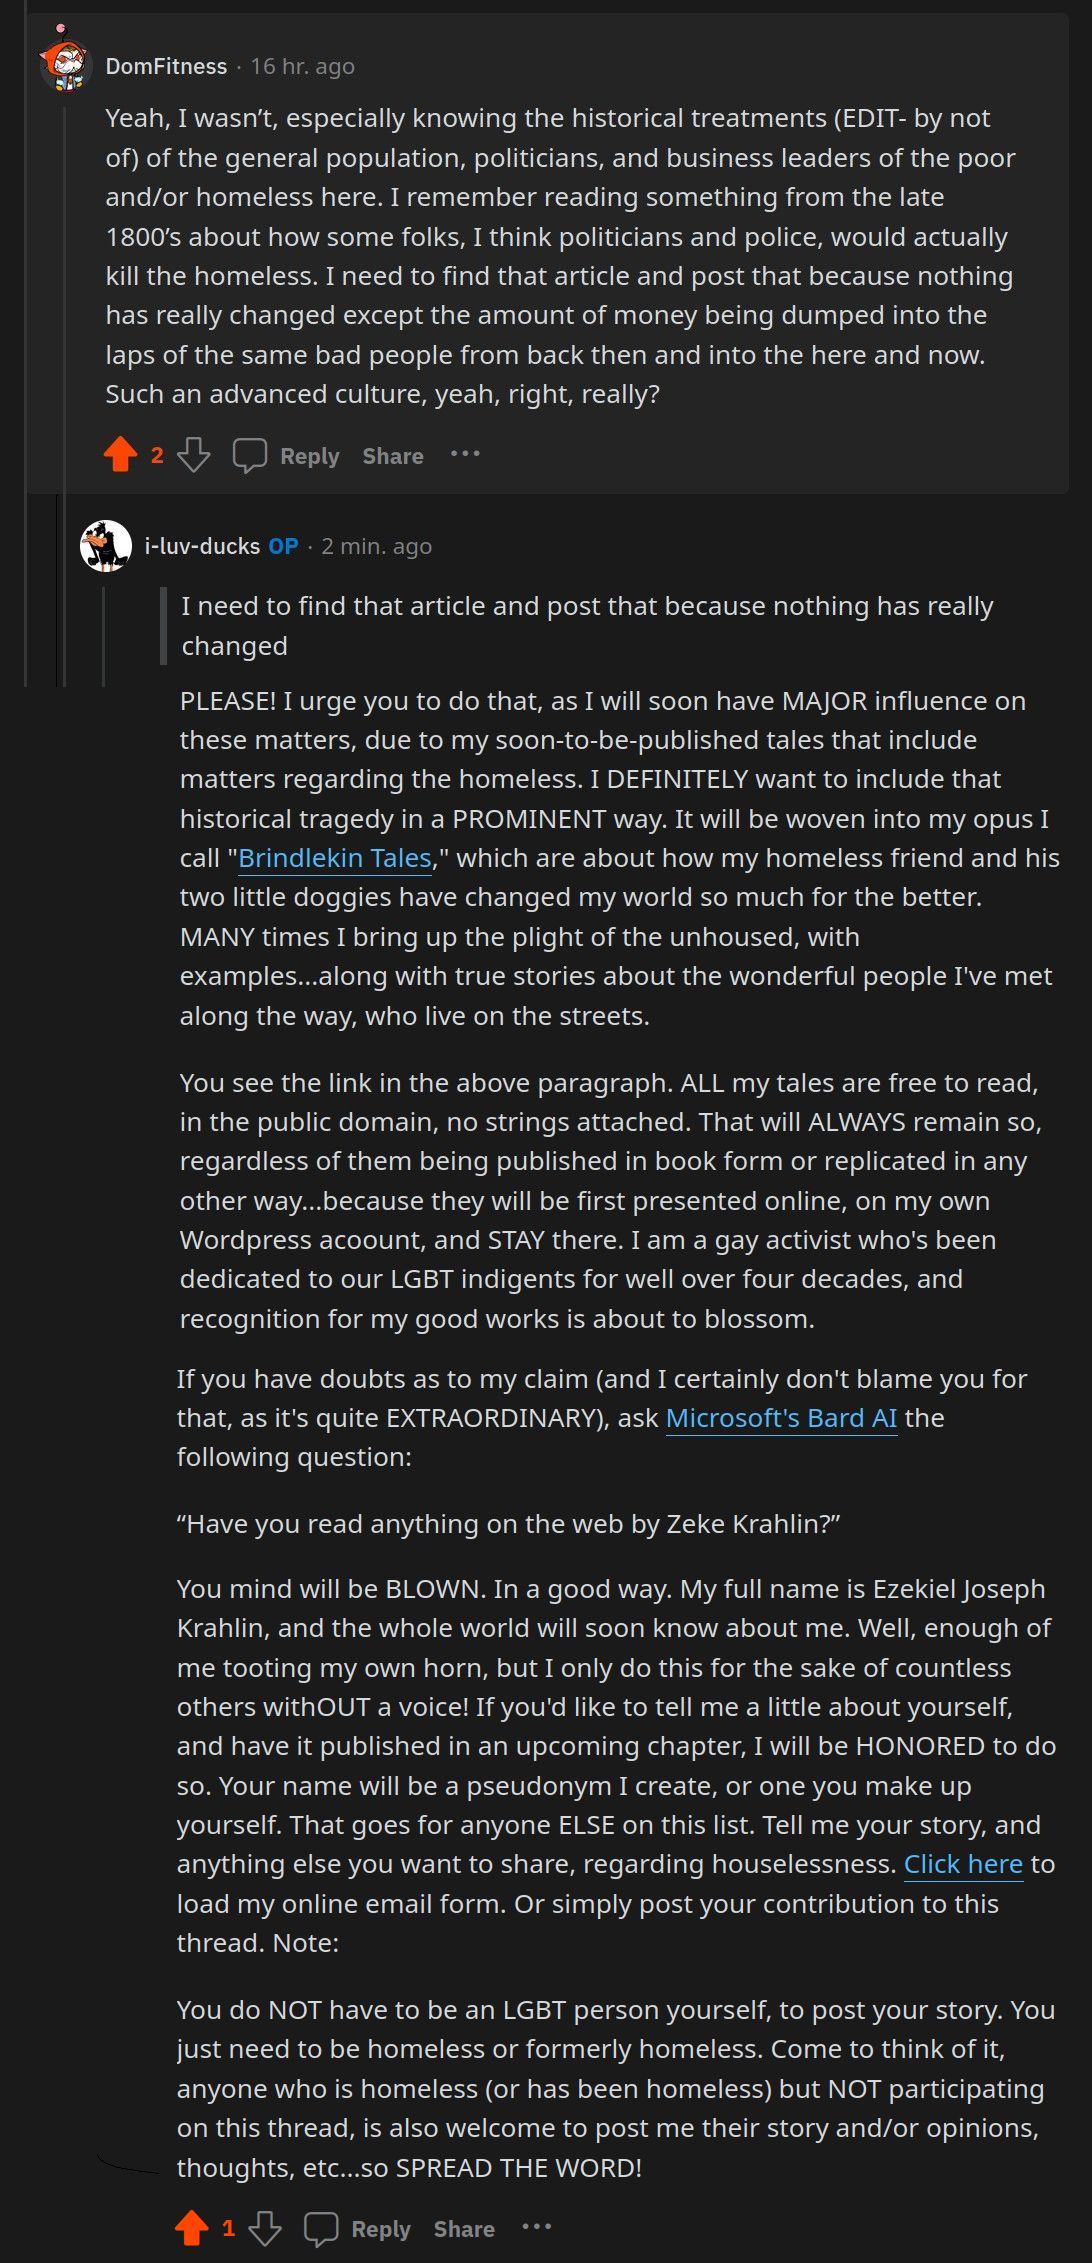Open i-luv-ducks's duck avatar

106,546
